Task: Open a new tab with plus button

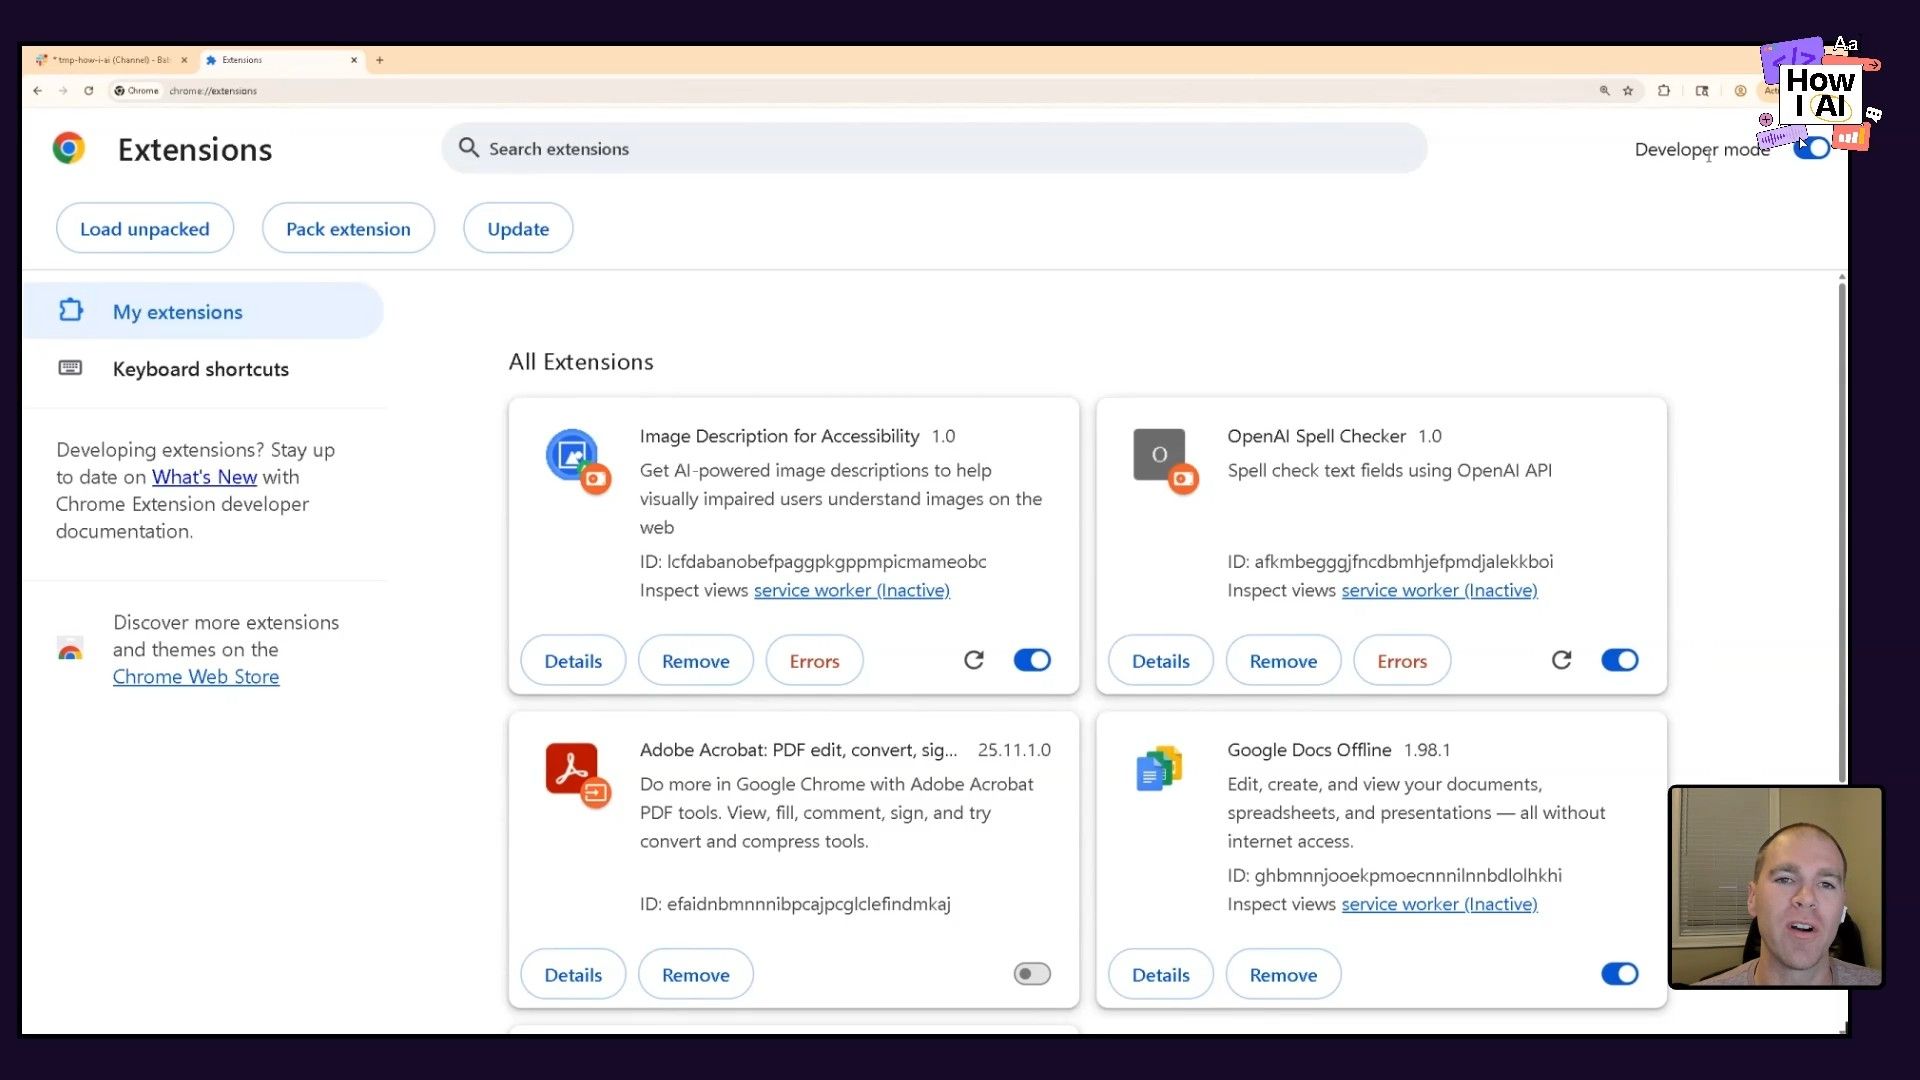Action: pyautogui.click(x=379, y=60)
